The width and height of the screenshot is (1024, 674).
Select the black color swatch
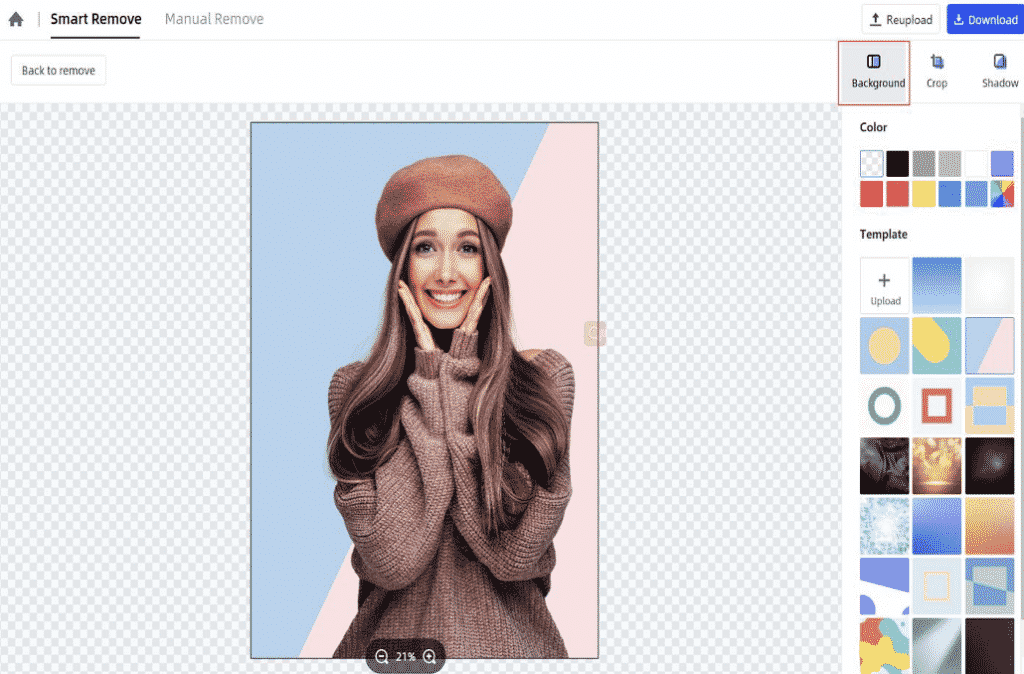click(896, 163)
